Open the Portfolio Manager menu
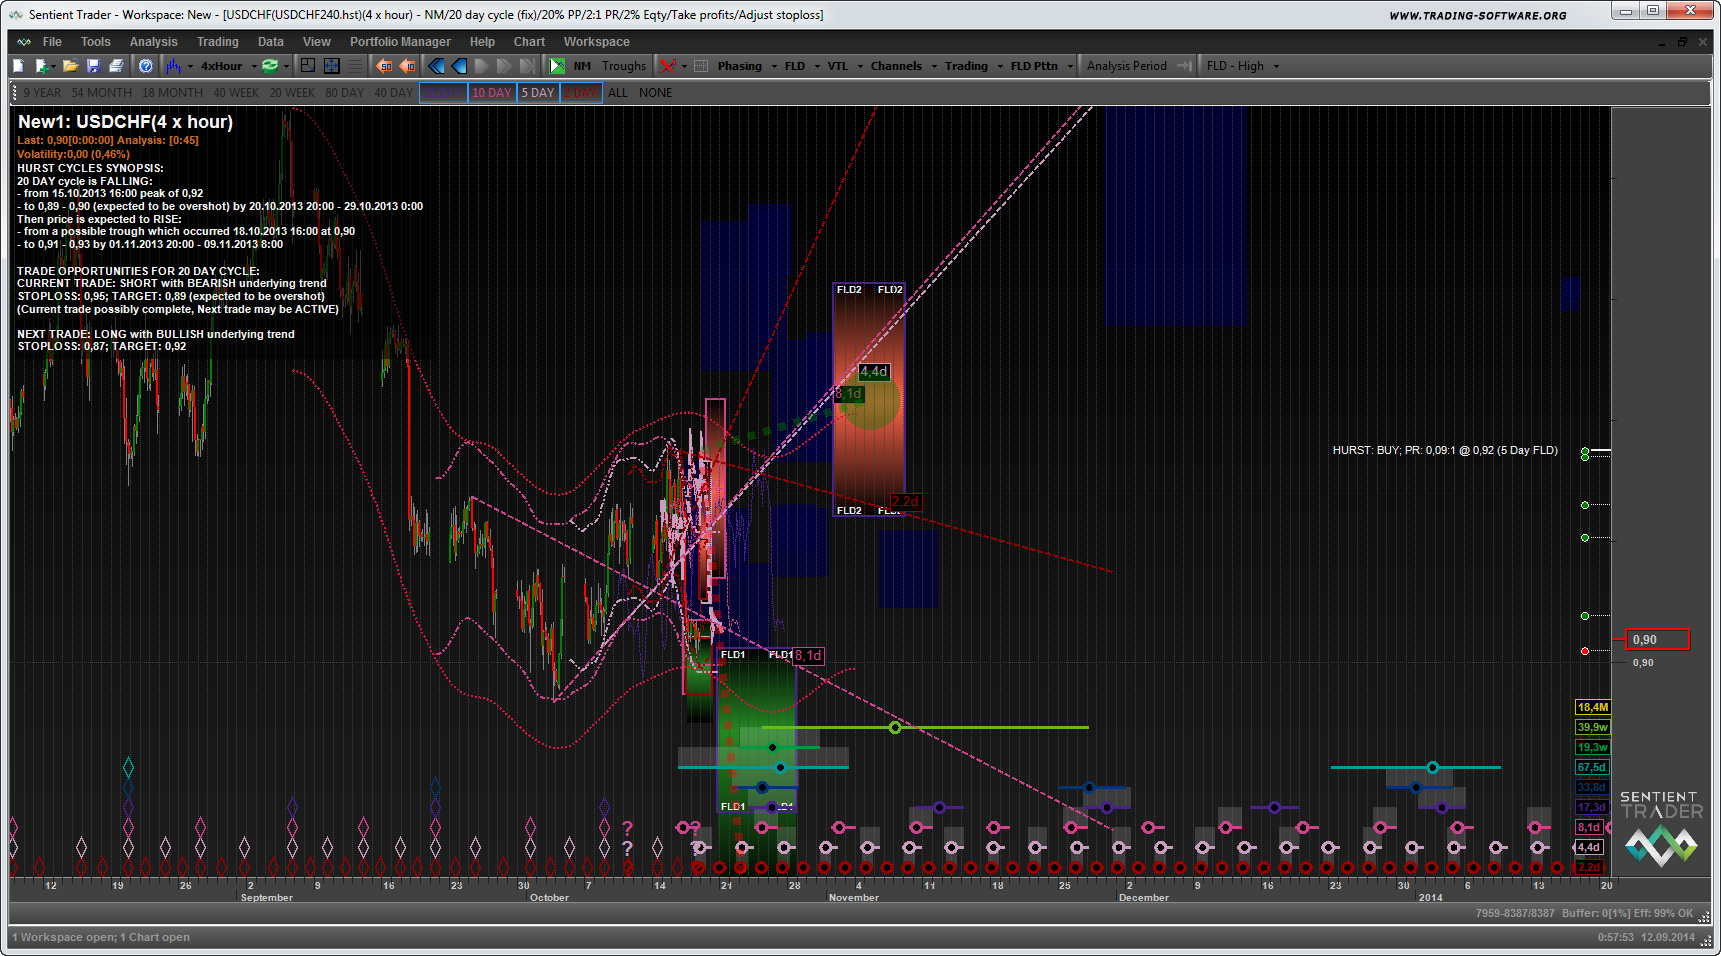The image size is (1721, 956). 400,42
